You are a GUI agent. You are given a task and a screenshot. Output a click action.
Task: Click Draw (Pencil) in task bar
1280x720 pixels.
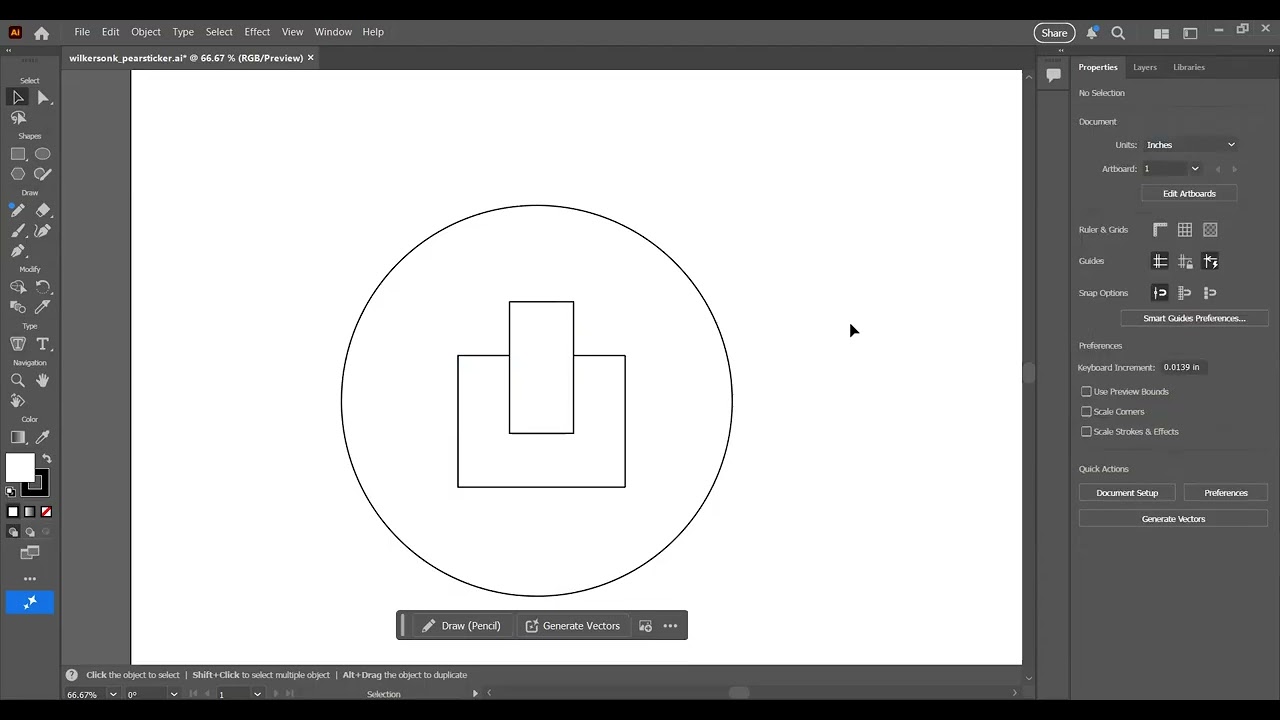[x=460, y=626]
